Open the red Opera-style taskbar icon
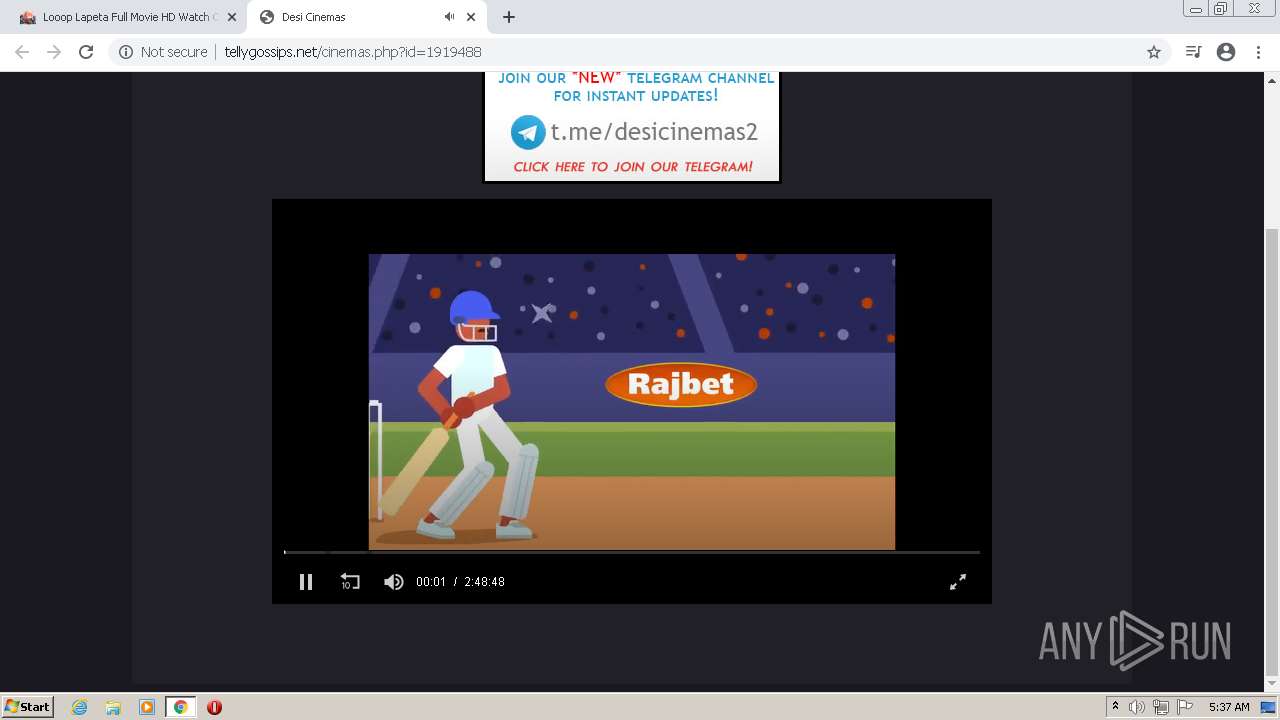Viewport: 1280px width, 720px height. point(214,707)
